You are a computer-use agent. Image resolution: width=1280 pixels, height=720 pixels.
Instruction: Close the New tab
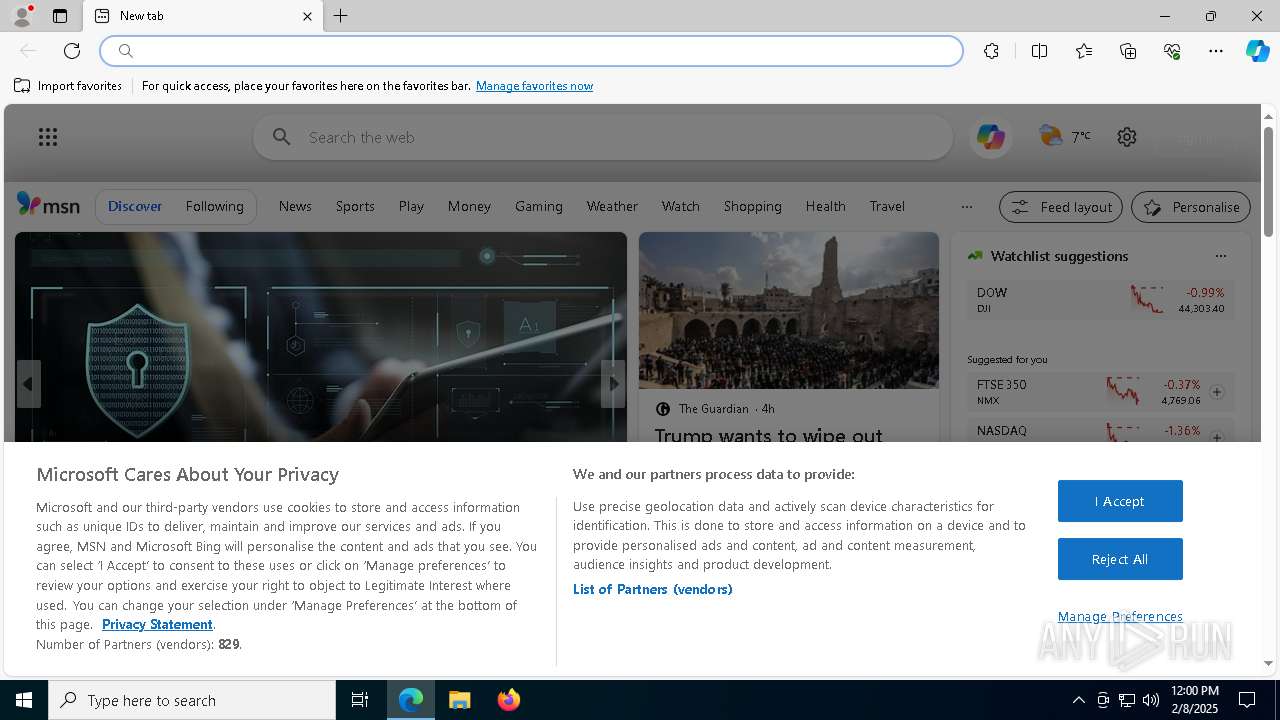(307, 16)
